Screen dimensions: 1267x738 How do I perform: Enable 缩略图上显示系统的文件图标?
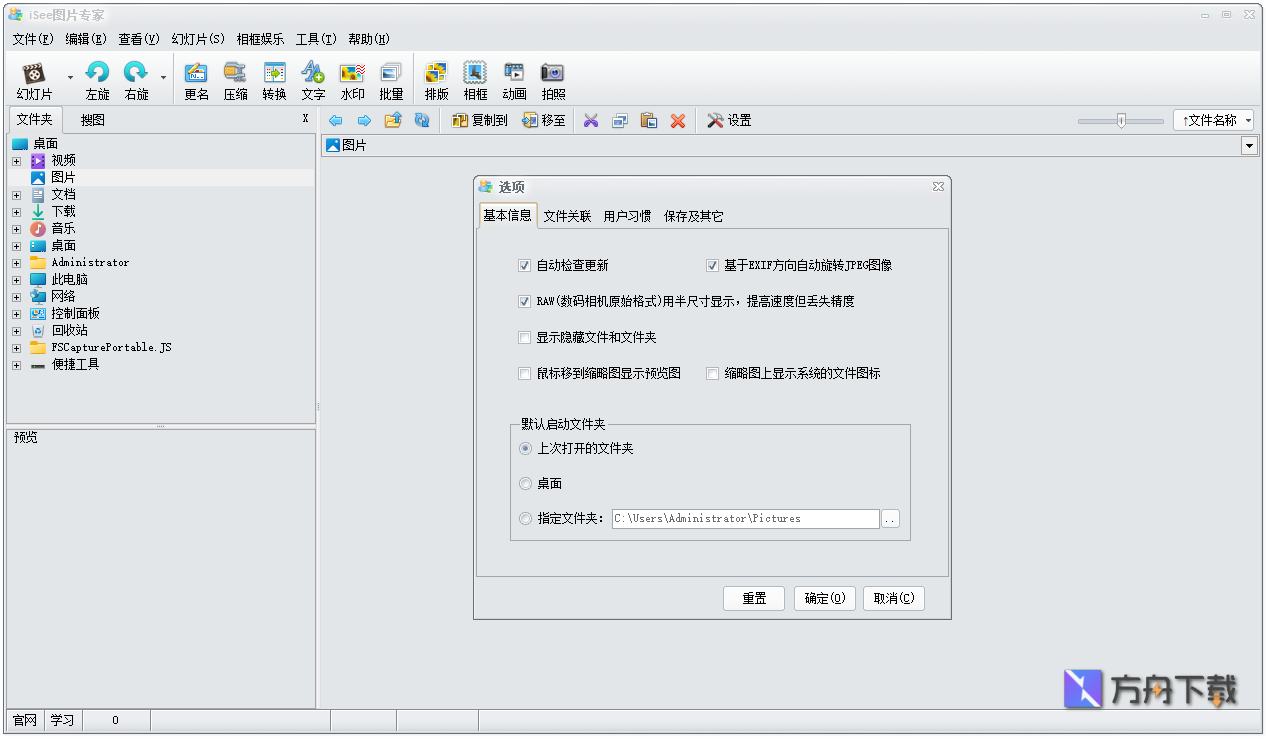pos(712,373)
